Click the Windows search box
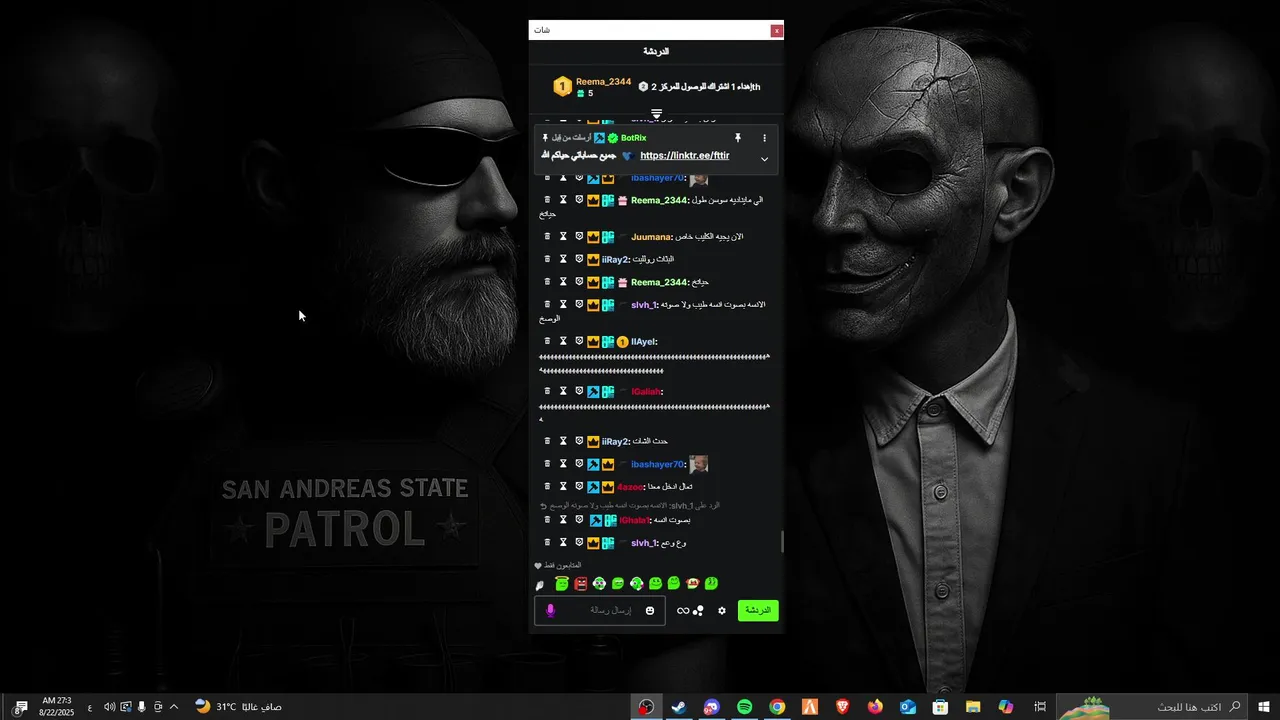Viewport: 1280px width, 720px height. pos(1152,707)
